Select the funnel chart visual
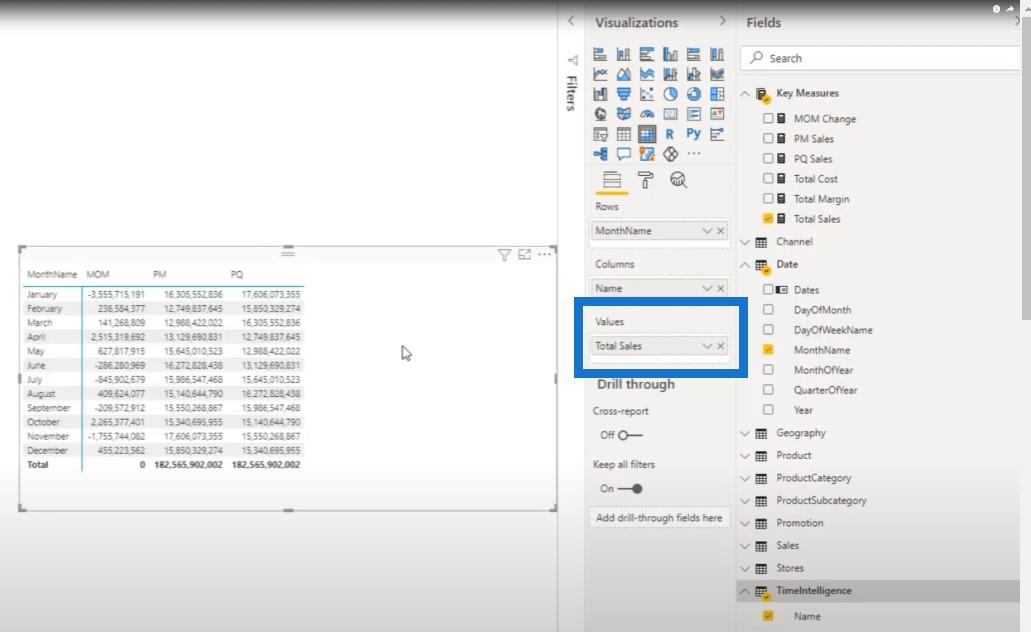Screen dimensions: 1031x632 pos(623,94)
